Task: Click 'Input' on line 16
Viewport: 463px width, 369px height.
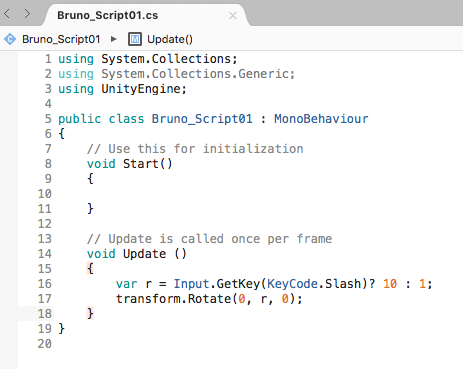Action: (191, 284)
